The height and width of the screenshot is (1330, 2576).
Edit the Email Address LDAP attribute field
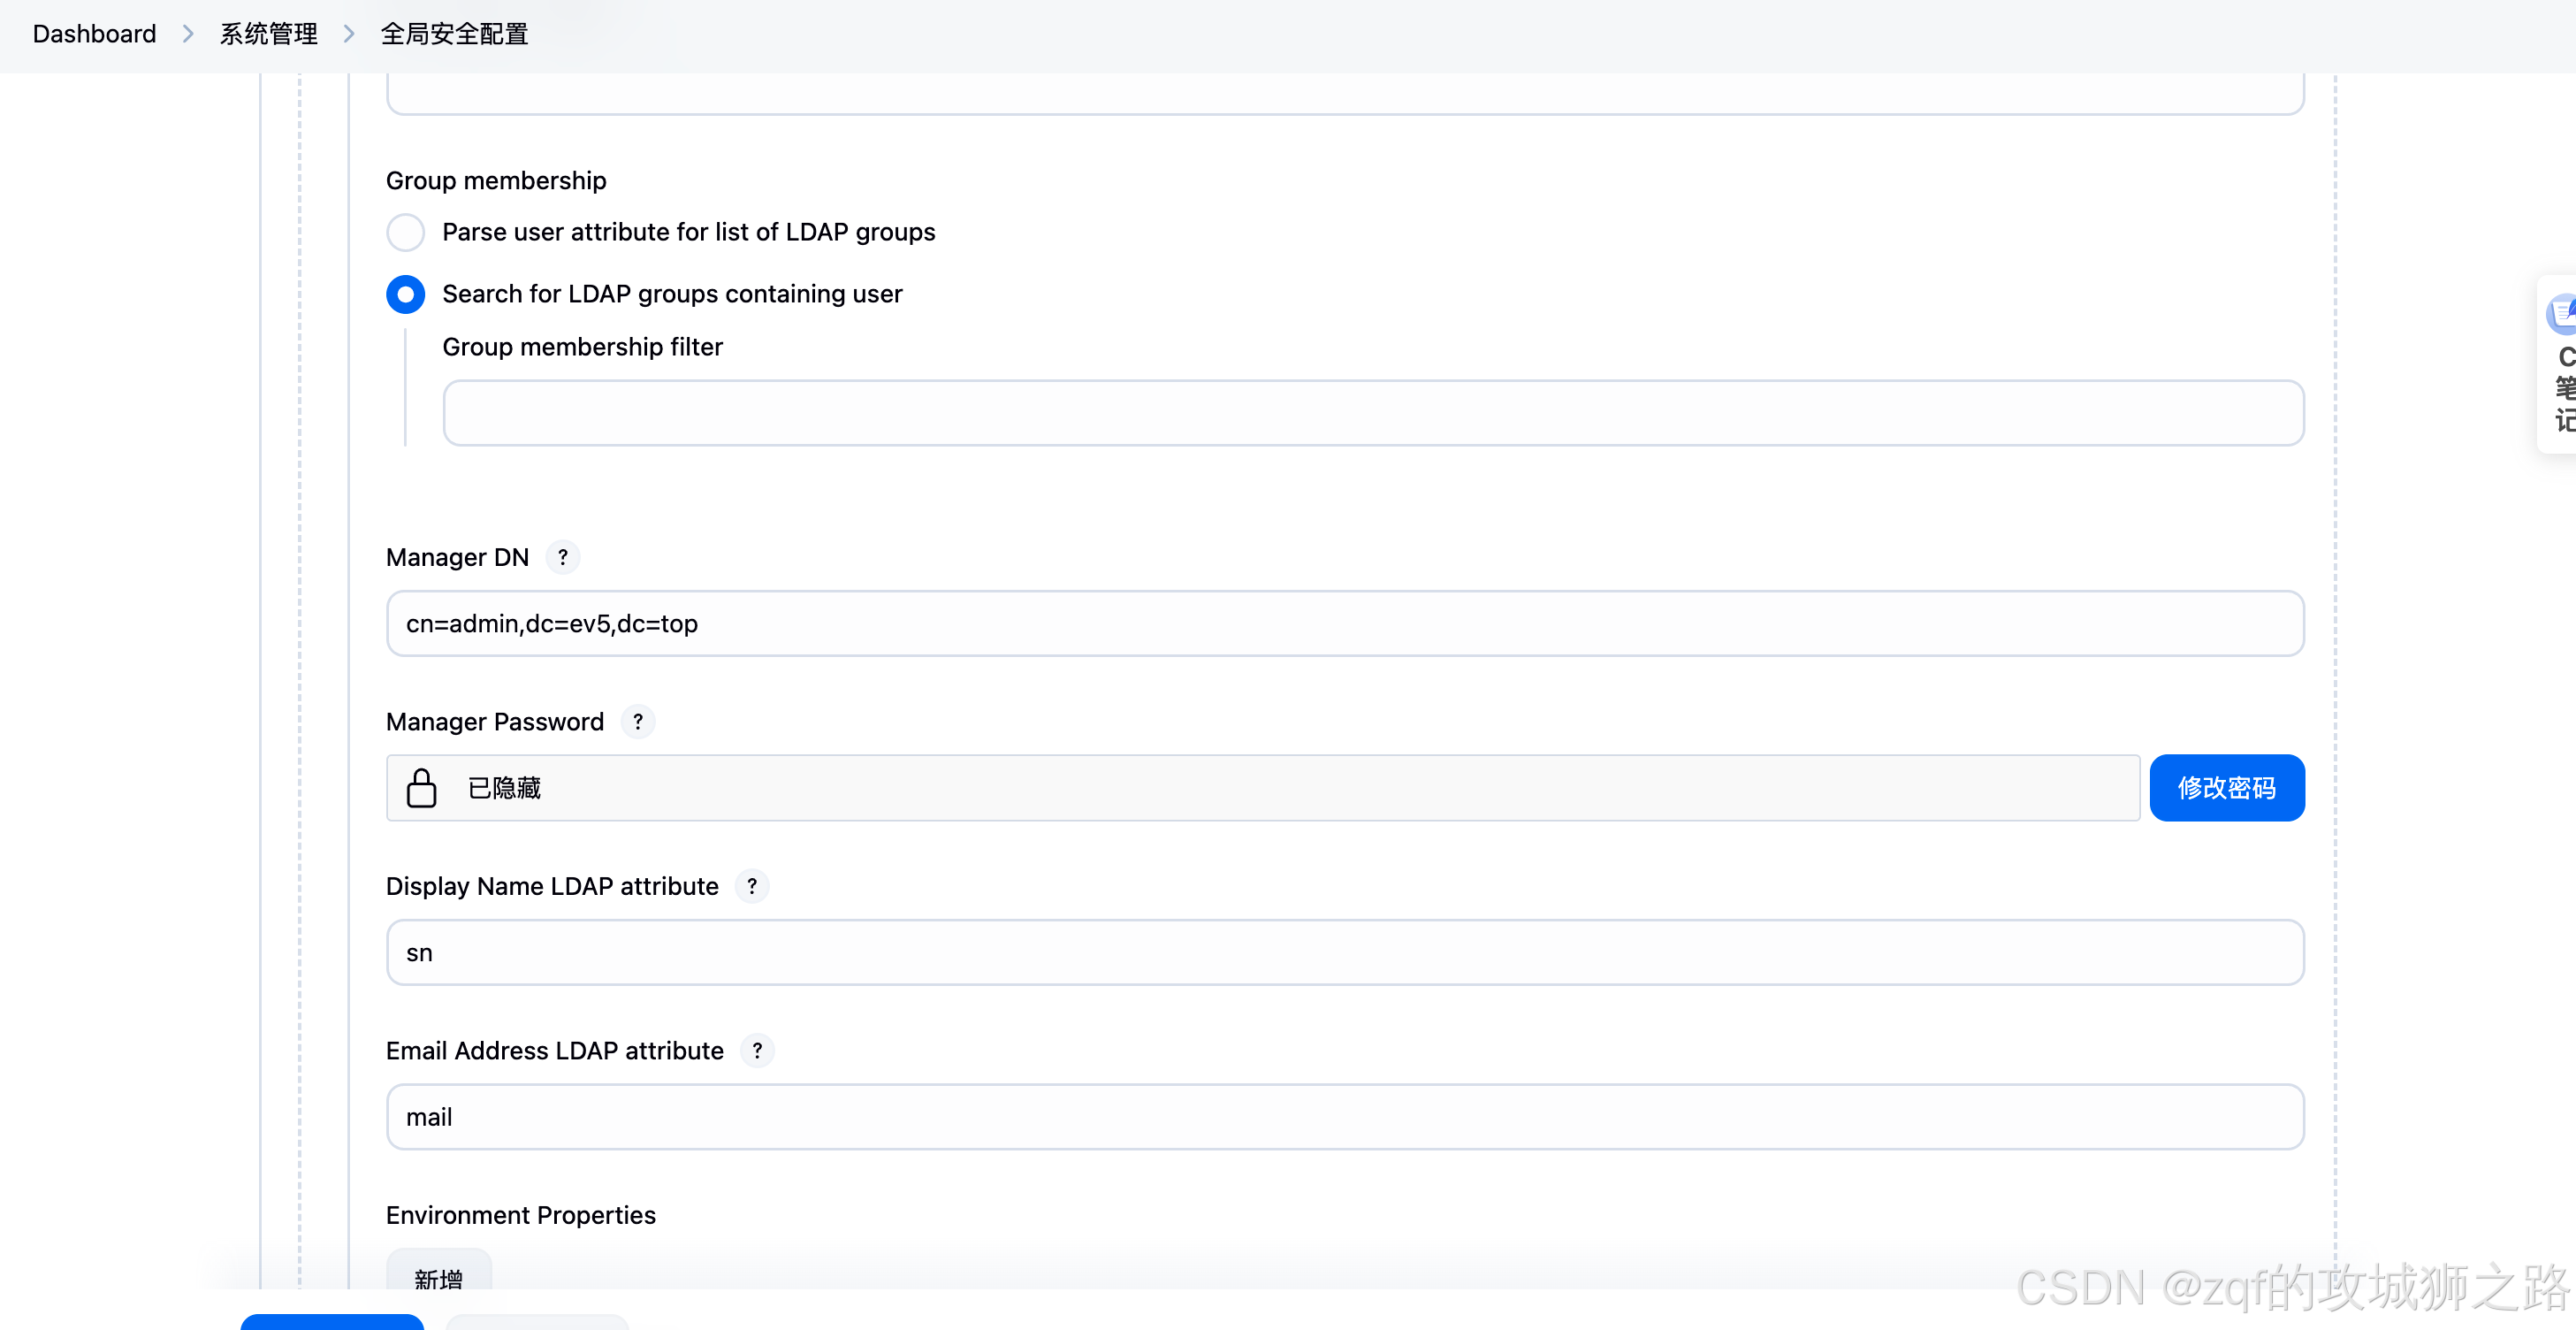tap(1344, 1117)
